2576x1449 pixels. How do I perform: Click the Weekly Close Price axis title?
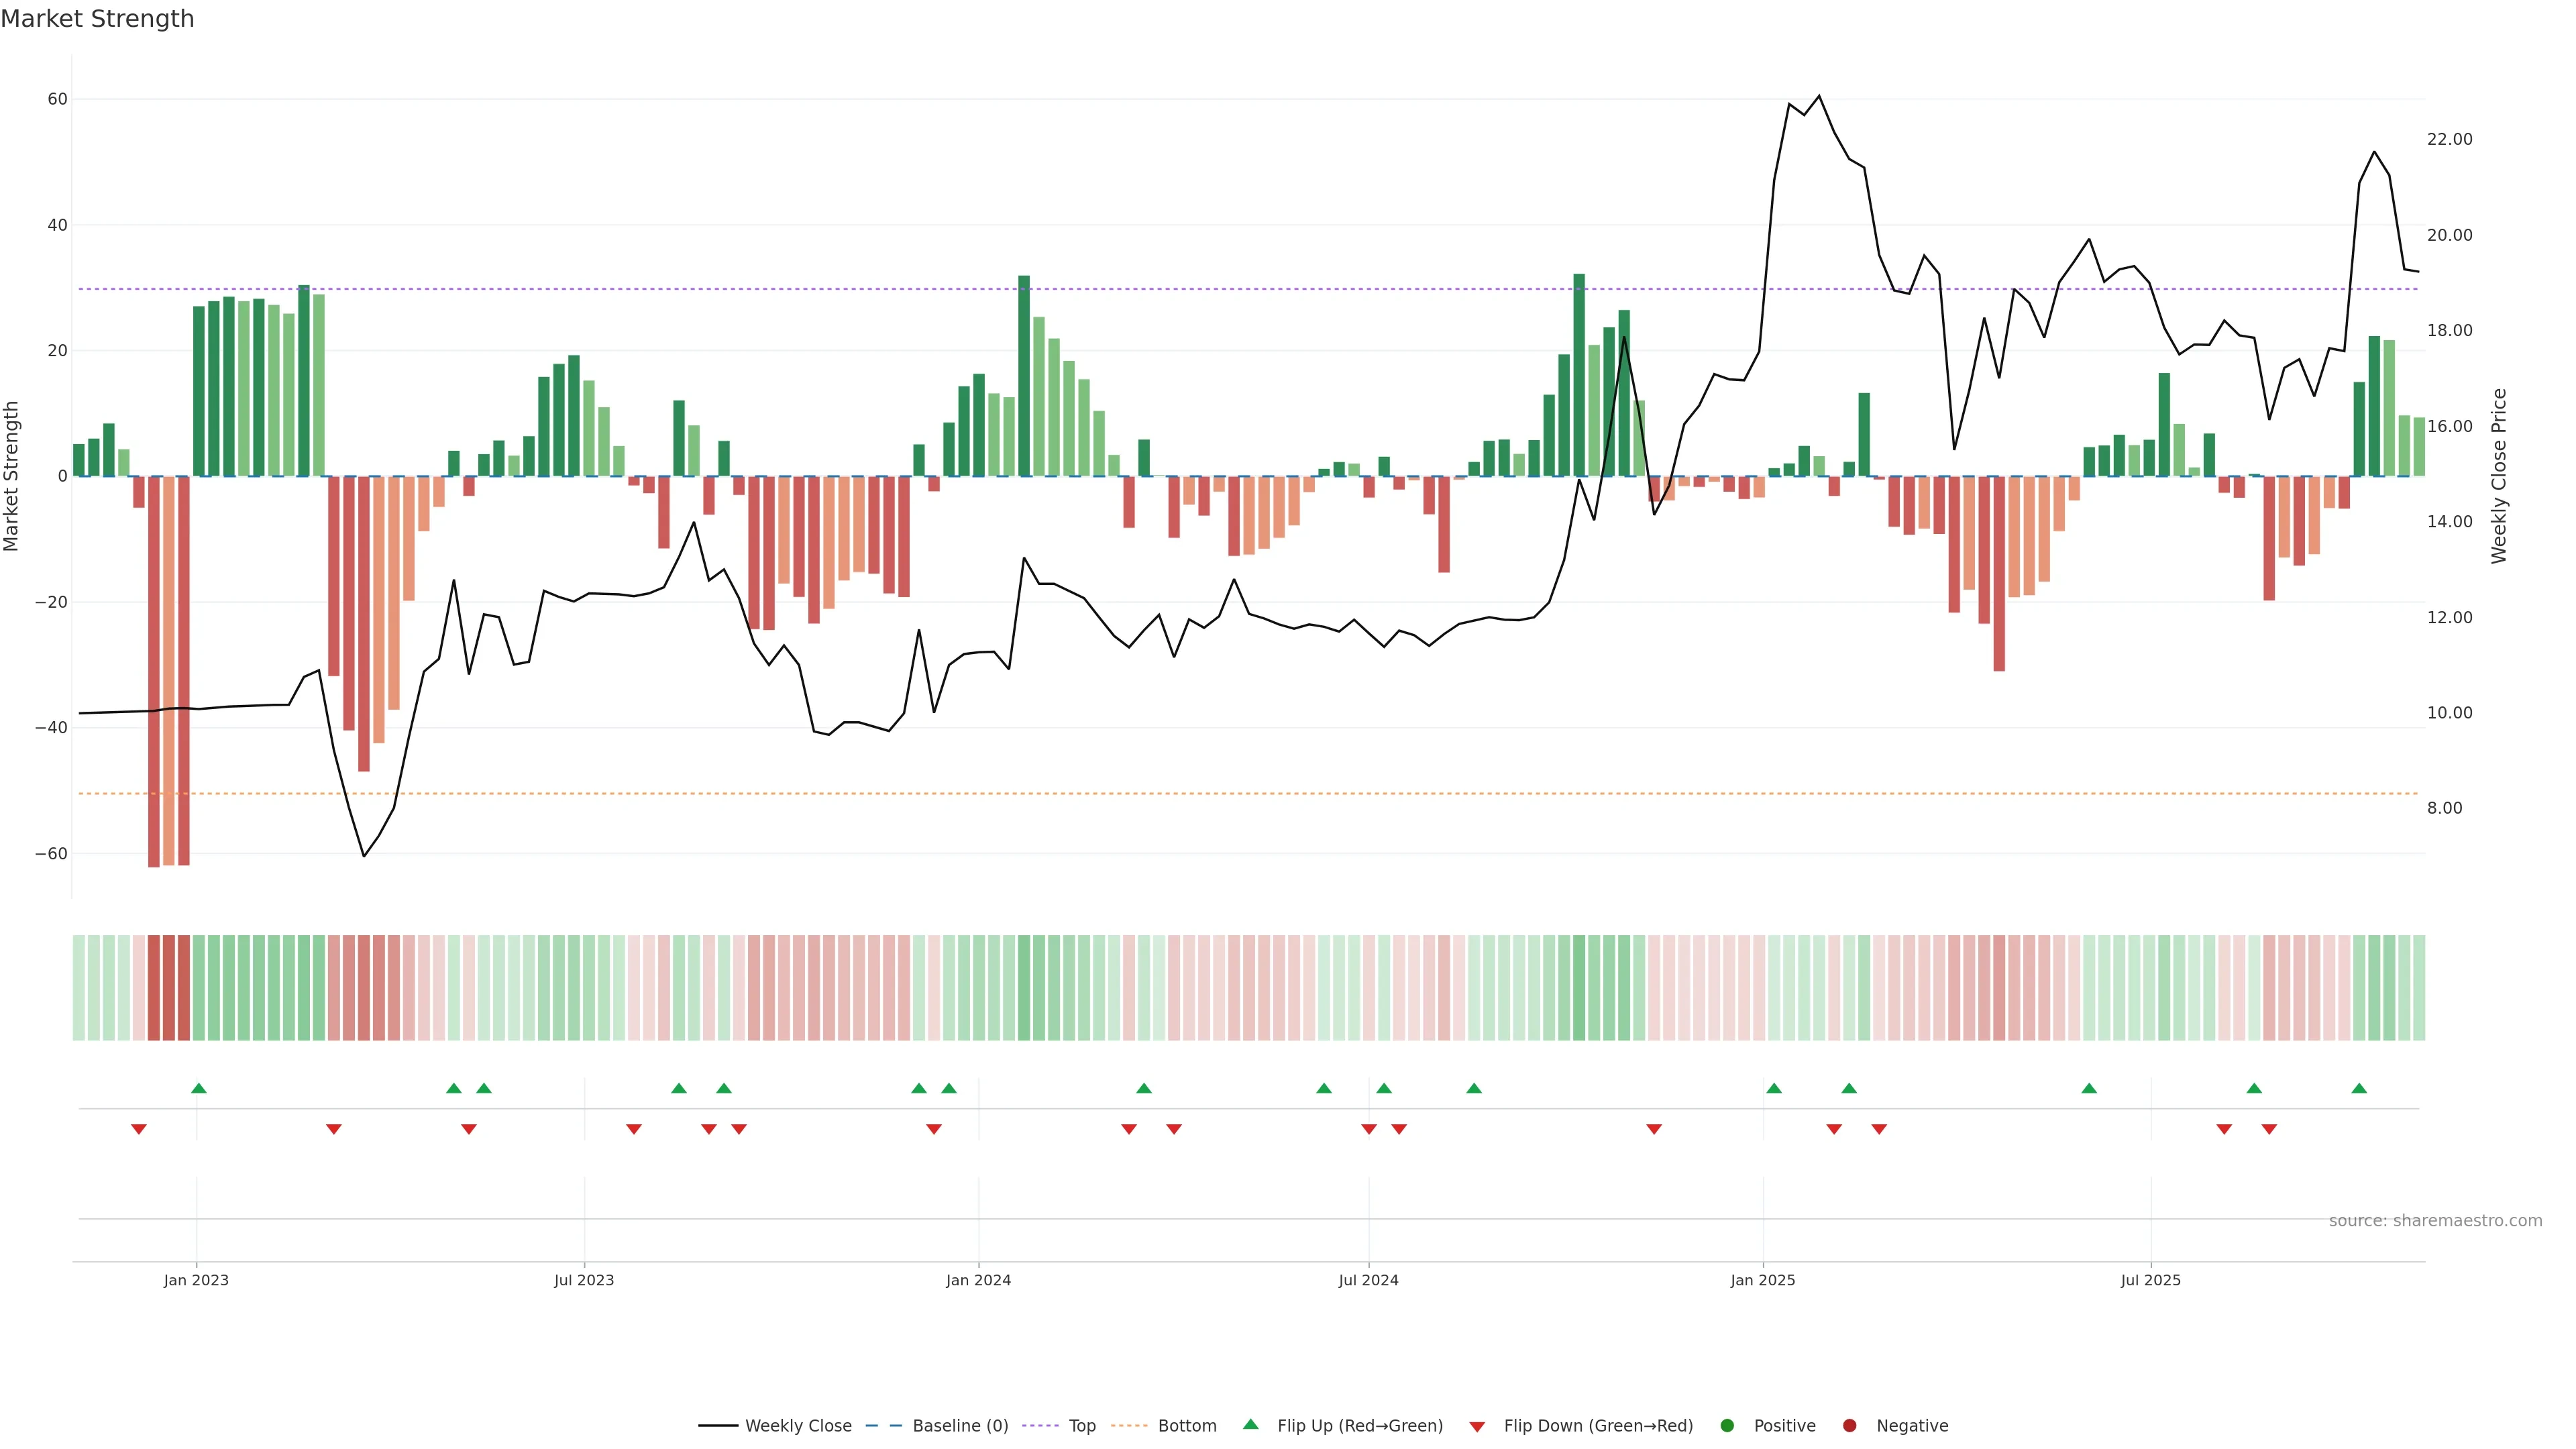coord(2499,476)
